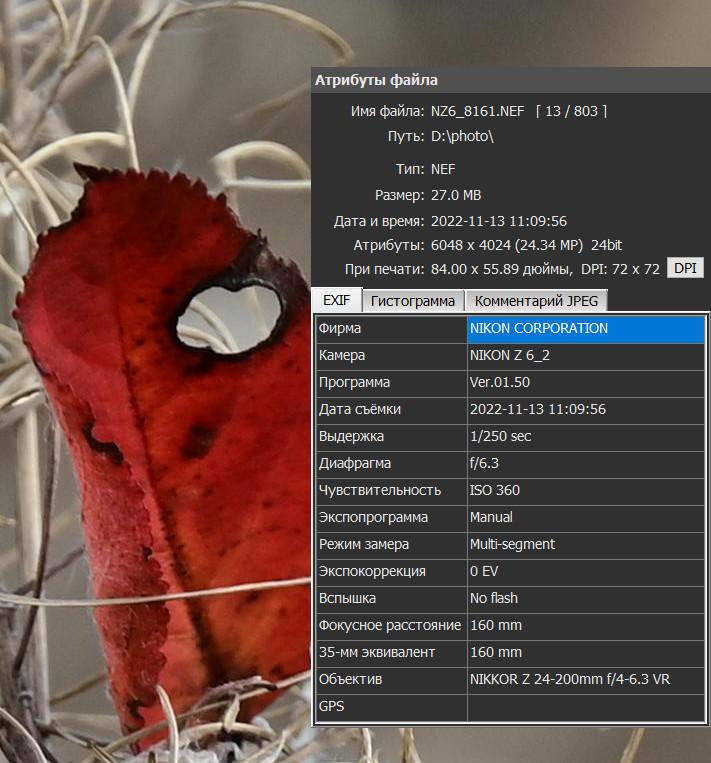Viewport: 711px width, 763px height.
Task: Click the attributes value 6048 x 4024 (24.34 MP)
Action: [507, 245]
